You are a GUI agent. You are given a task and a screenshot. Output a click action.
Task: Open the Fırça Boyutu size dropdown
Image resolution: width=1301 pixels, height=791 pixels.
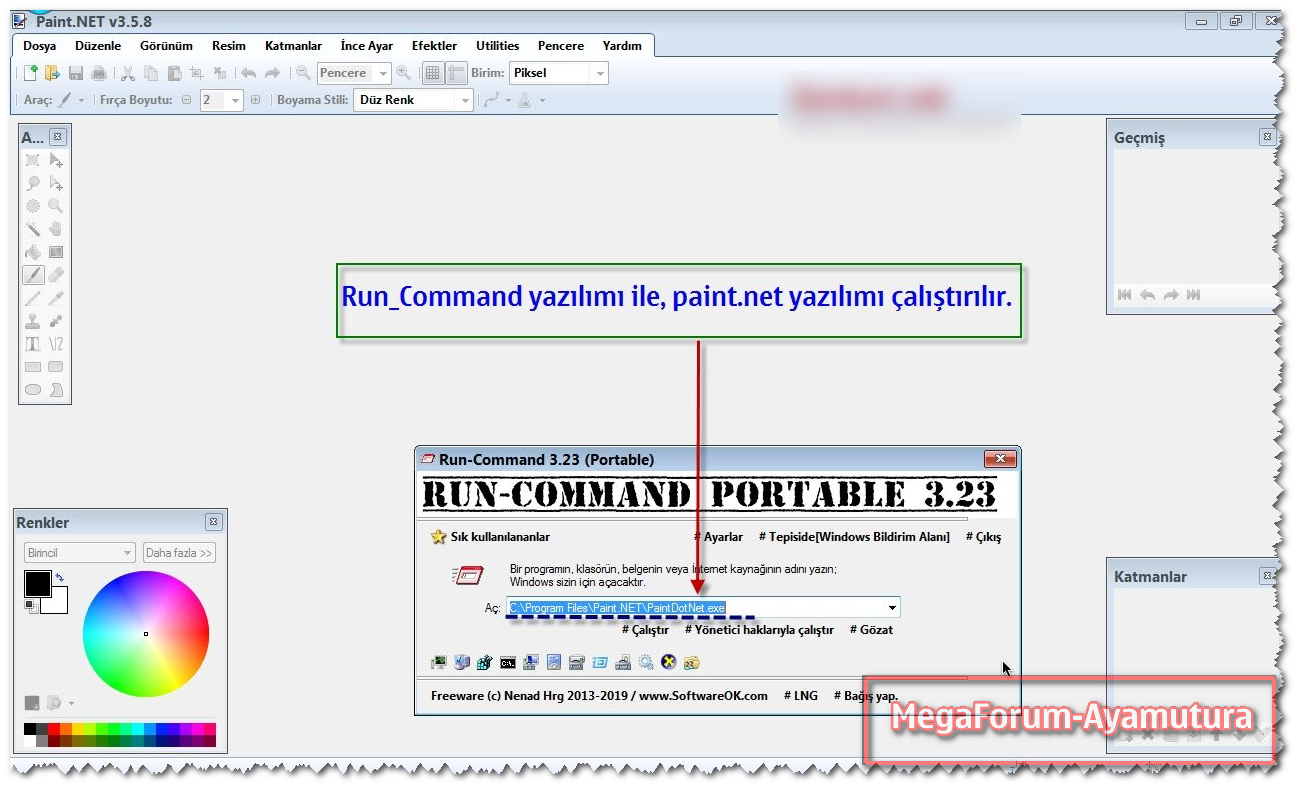coord(236,100)
